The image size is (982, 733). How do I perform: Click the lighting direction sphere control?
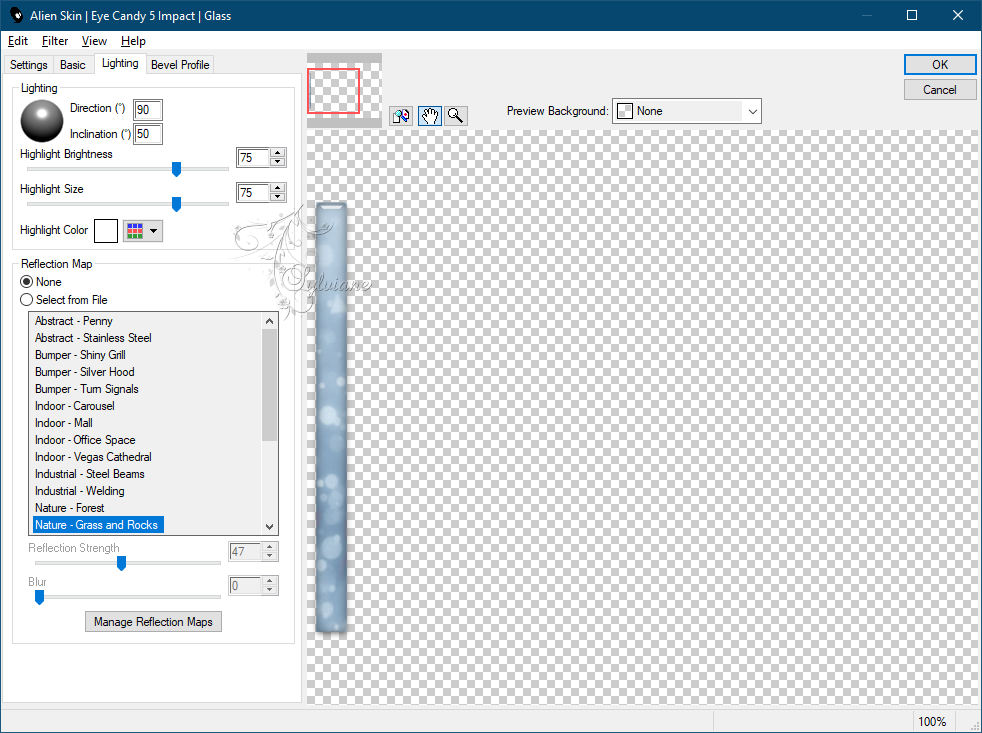coord(42,121)
